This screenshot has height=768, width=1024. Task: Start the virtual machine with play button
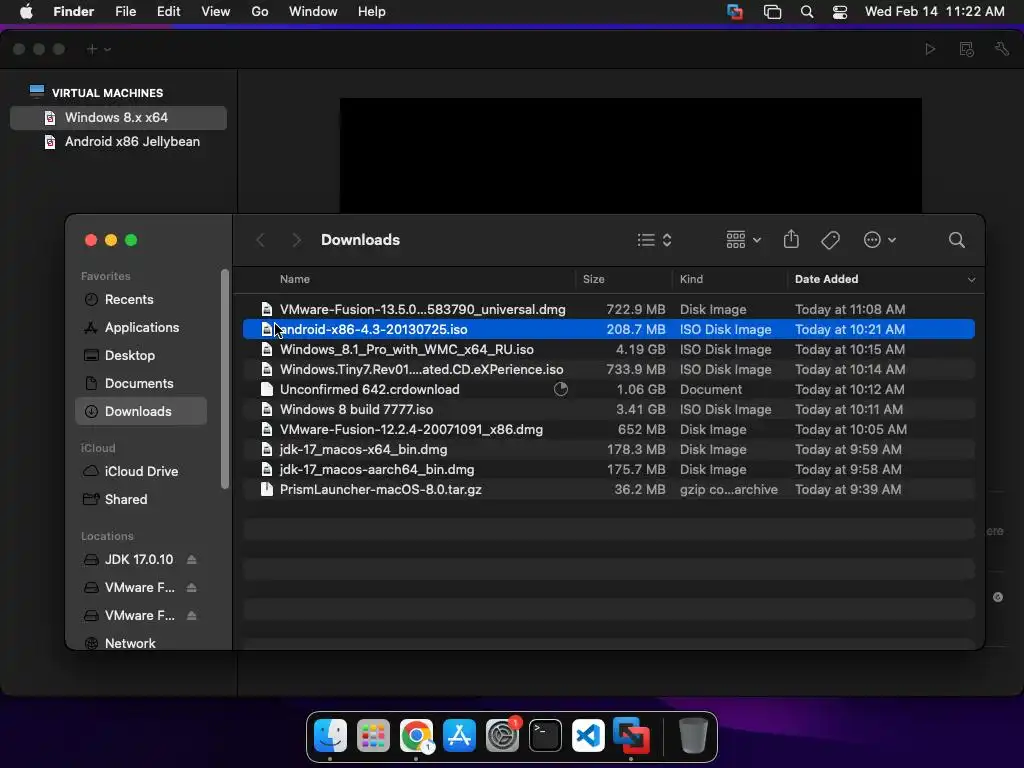pyautogui.click(x=930, y=49)
